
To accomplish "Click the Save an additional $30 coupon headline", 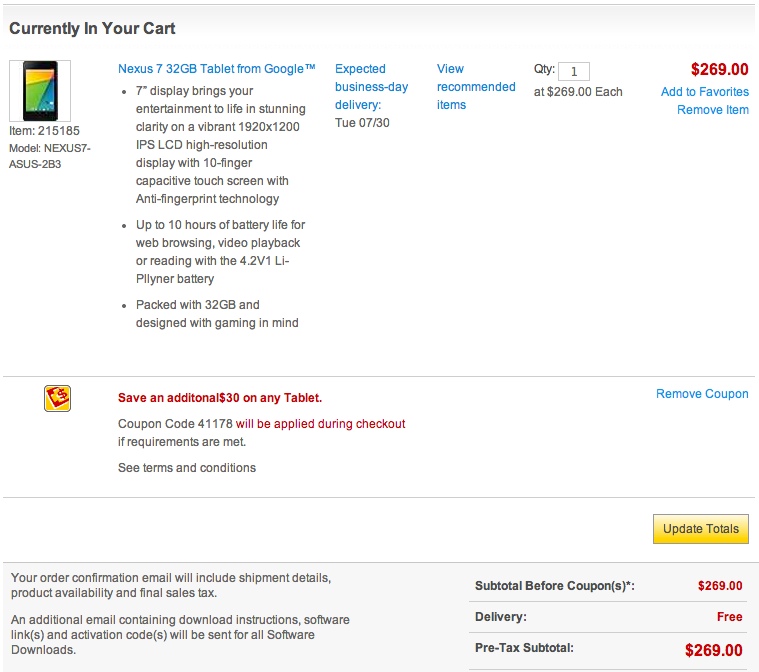I will tap(220, 398).
